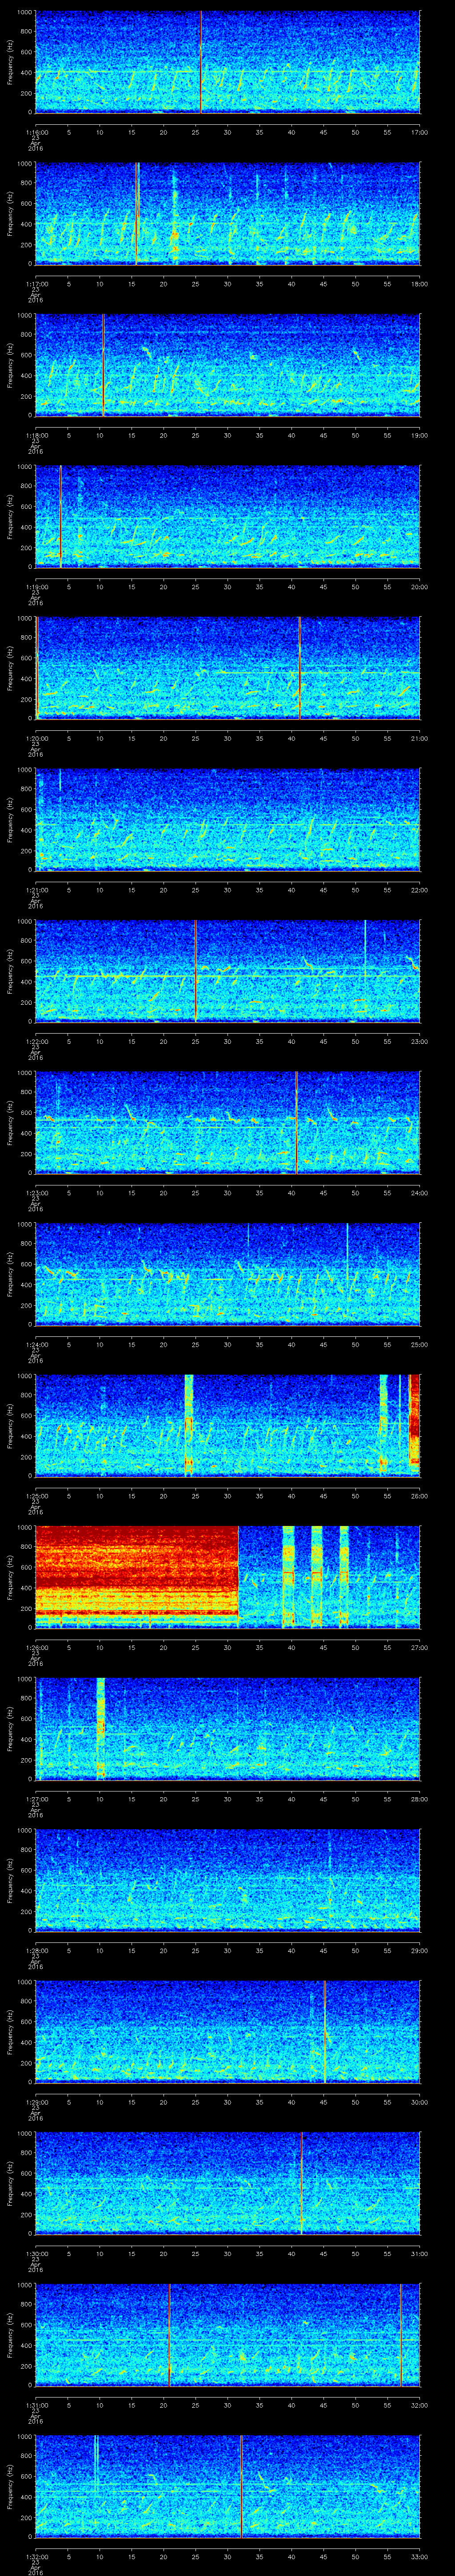This screenshot has height=2576, width=455.
Task: Click the 22:00 end time label
Action: point(419,890)
